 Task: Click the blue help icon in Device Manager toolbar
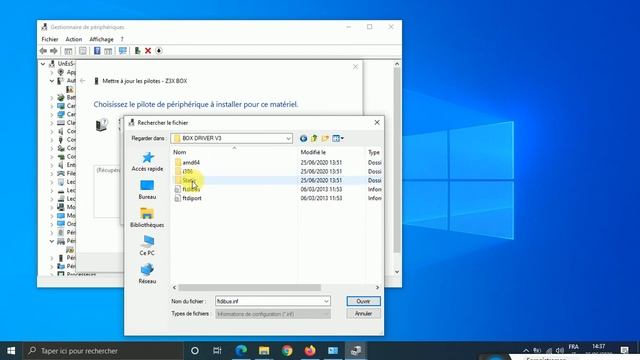[x=97, y=51]
